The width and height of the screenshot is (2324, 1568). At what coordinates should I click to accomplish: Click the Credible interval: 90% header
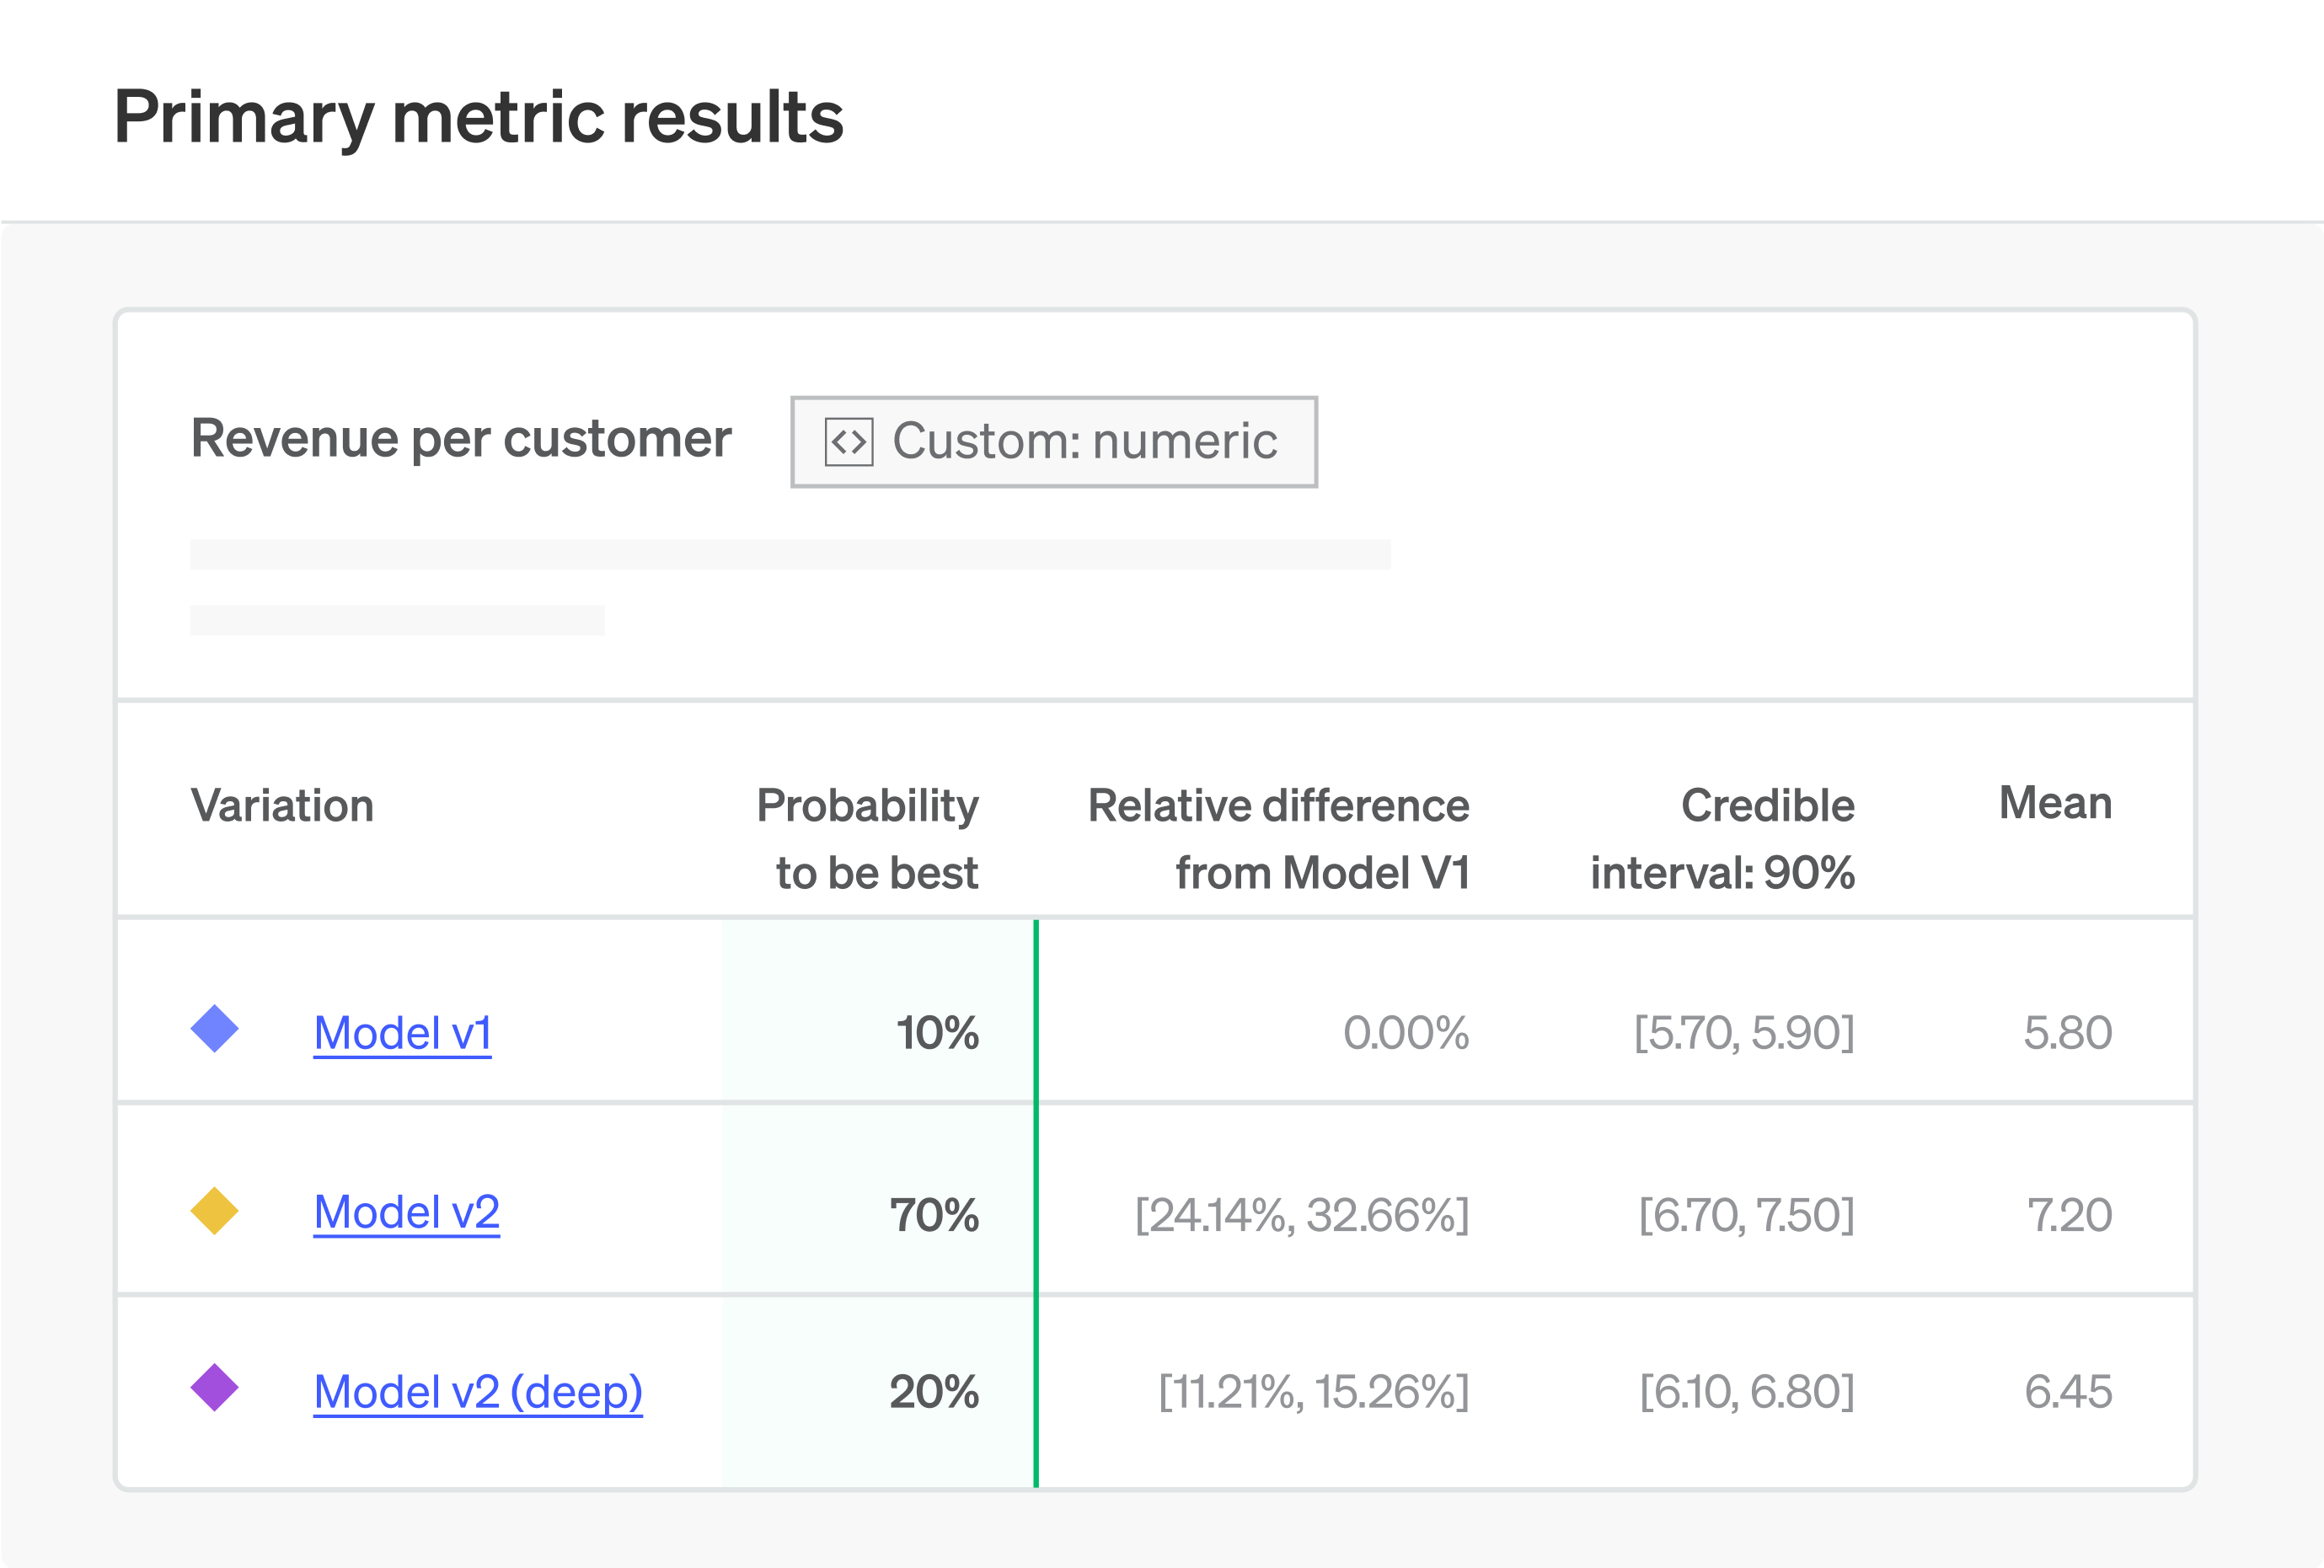pyautogui.click(x=1722, y=838)
